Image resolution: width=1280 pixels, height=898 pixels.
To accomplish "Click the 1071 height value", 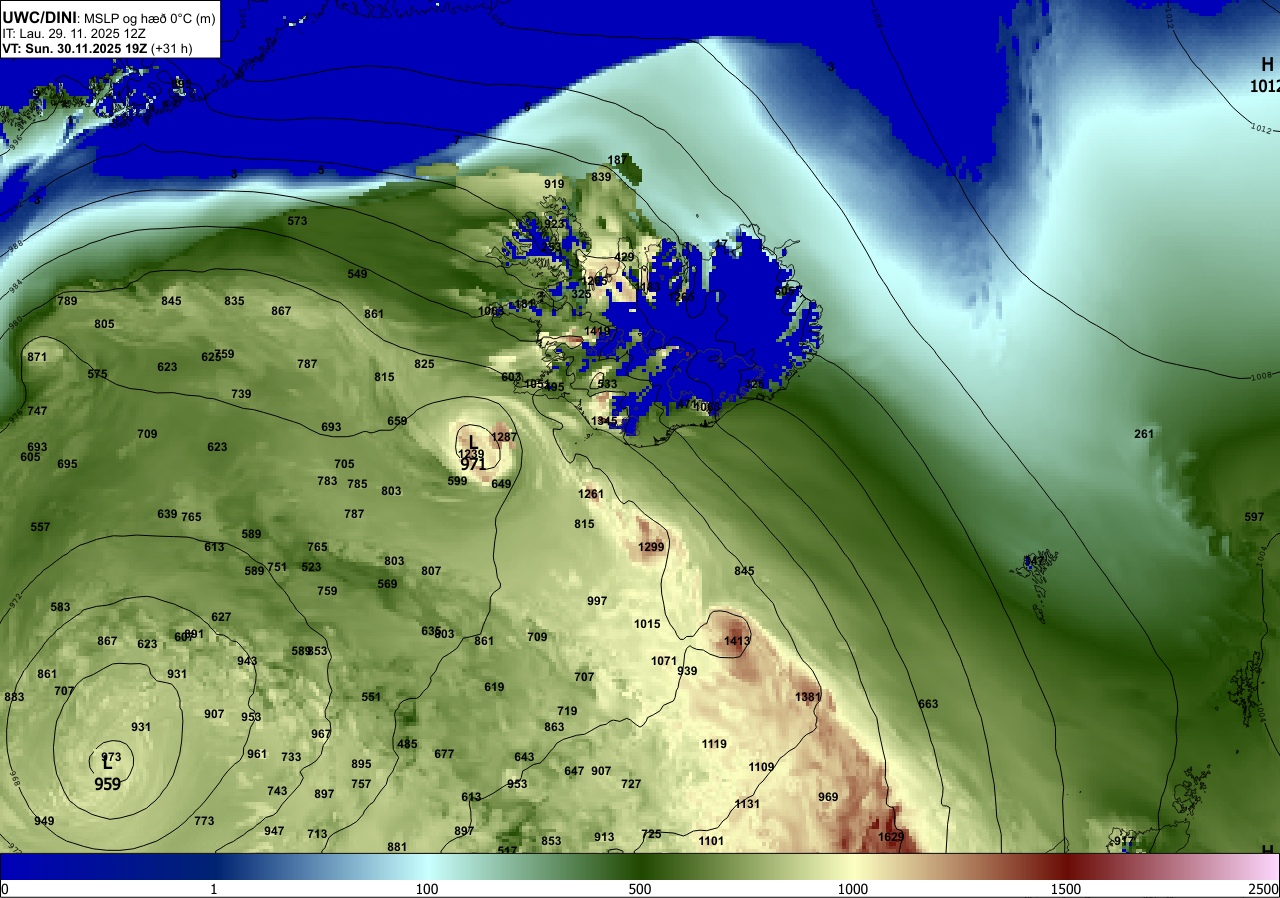I will click(664, 661).
